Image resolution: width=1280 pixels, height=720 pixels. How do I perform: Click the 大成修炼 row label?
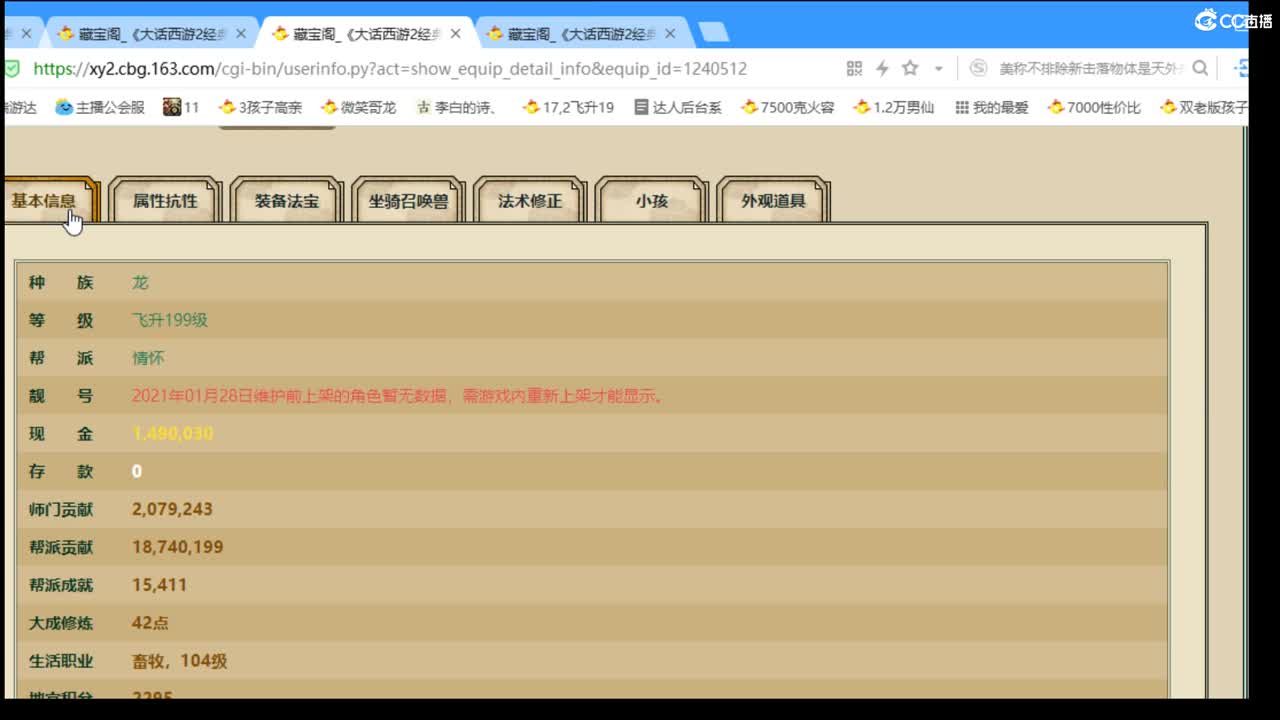point(61,623)
